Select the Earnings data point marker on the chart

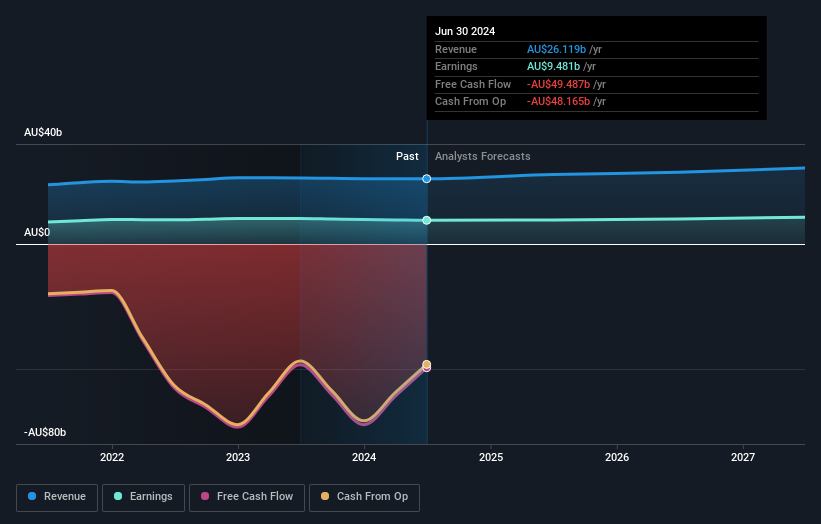click(427, 220)
